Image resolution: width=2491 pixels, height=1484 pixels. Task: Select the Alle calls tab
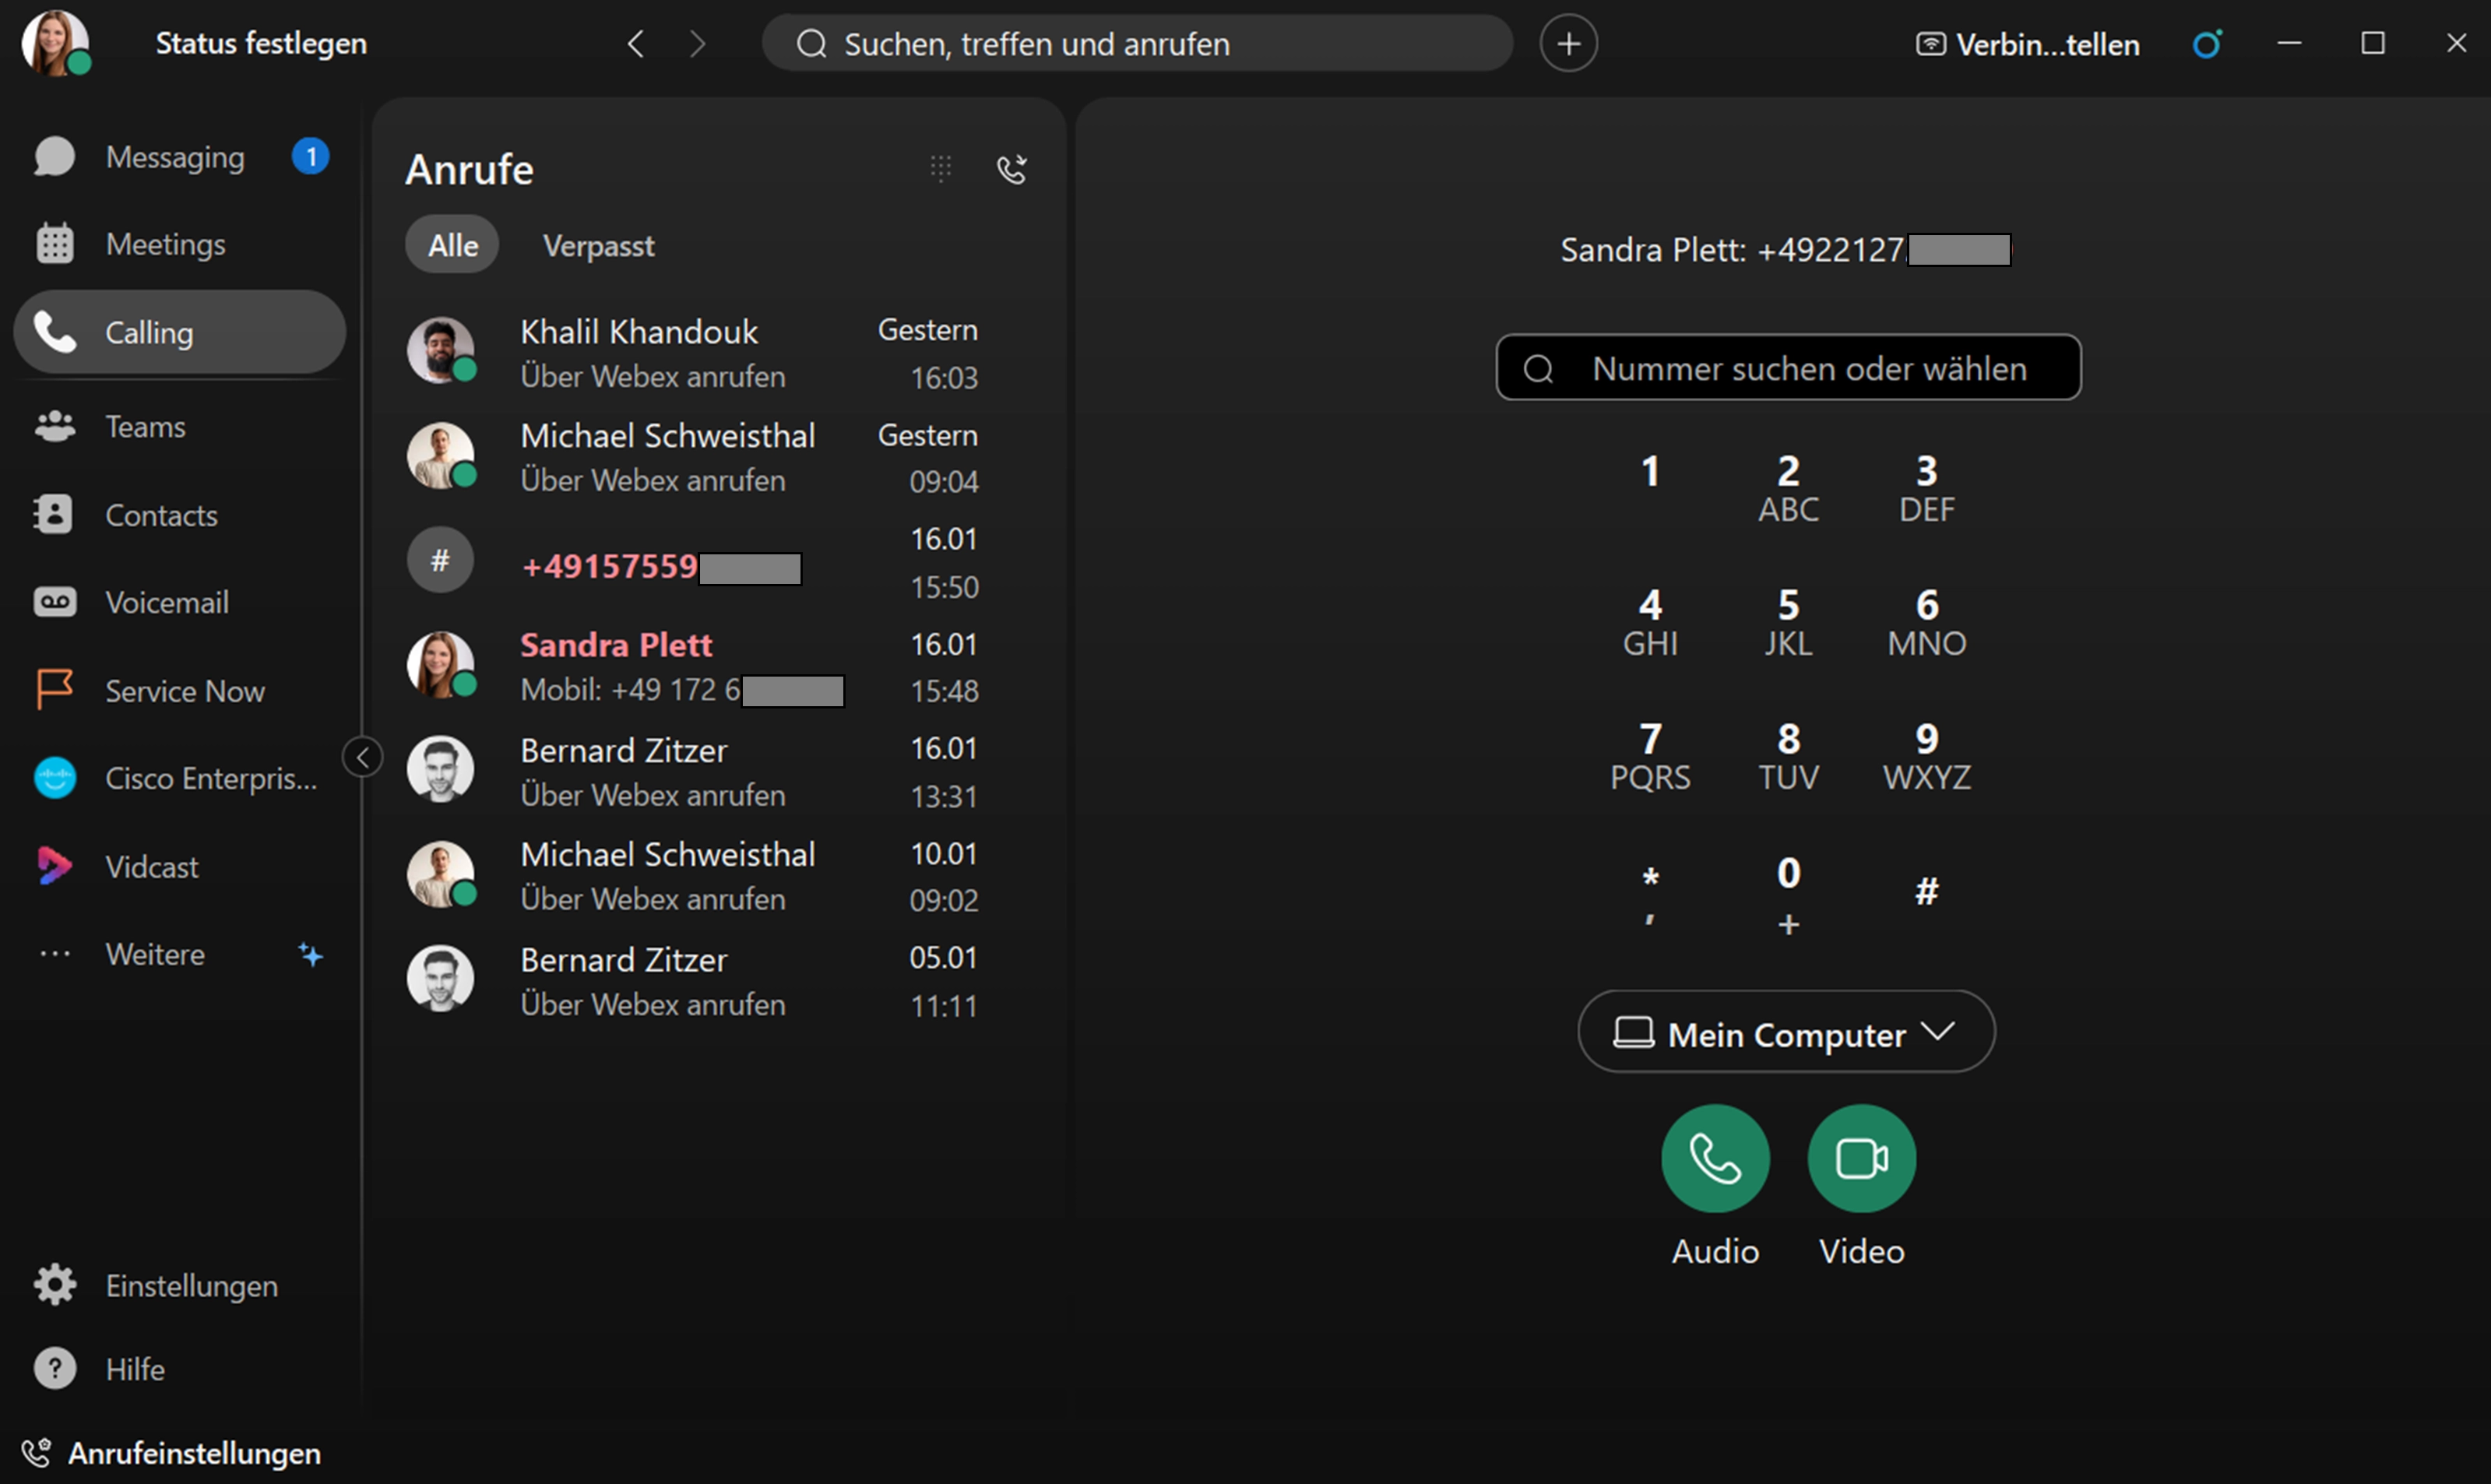[453, 246]
